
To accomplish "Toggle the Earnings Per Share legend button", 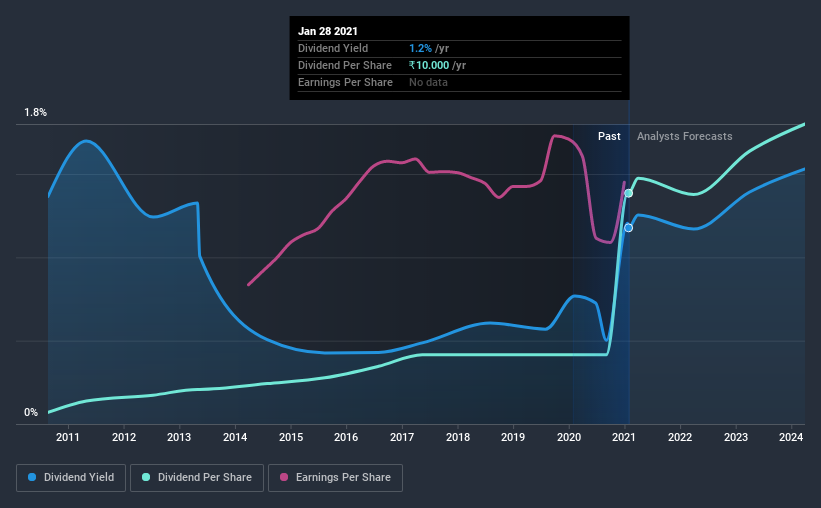I will [x=336, y=478].
